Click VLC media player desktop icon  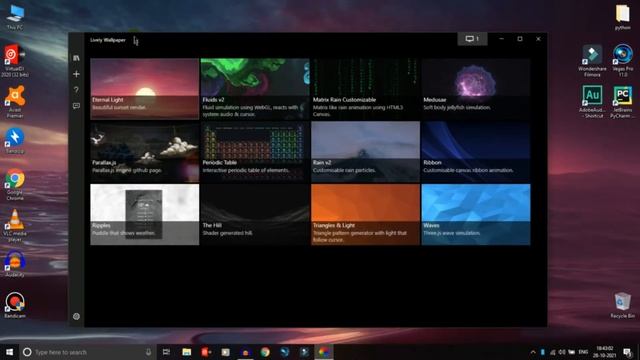click(x=15, y=226)
